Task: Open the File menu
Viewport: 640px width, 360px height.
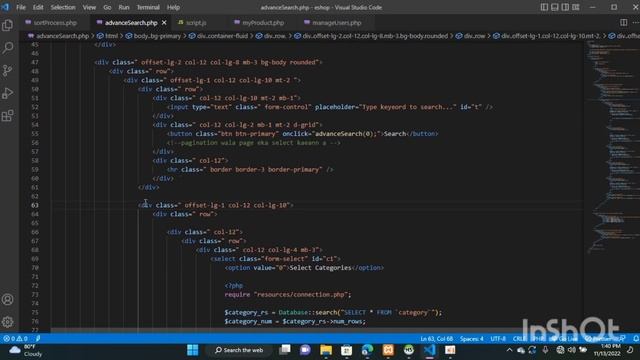Action: coord(21,7)
